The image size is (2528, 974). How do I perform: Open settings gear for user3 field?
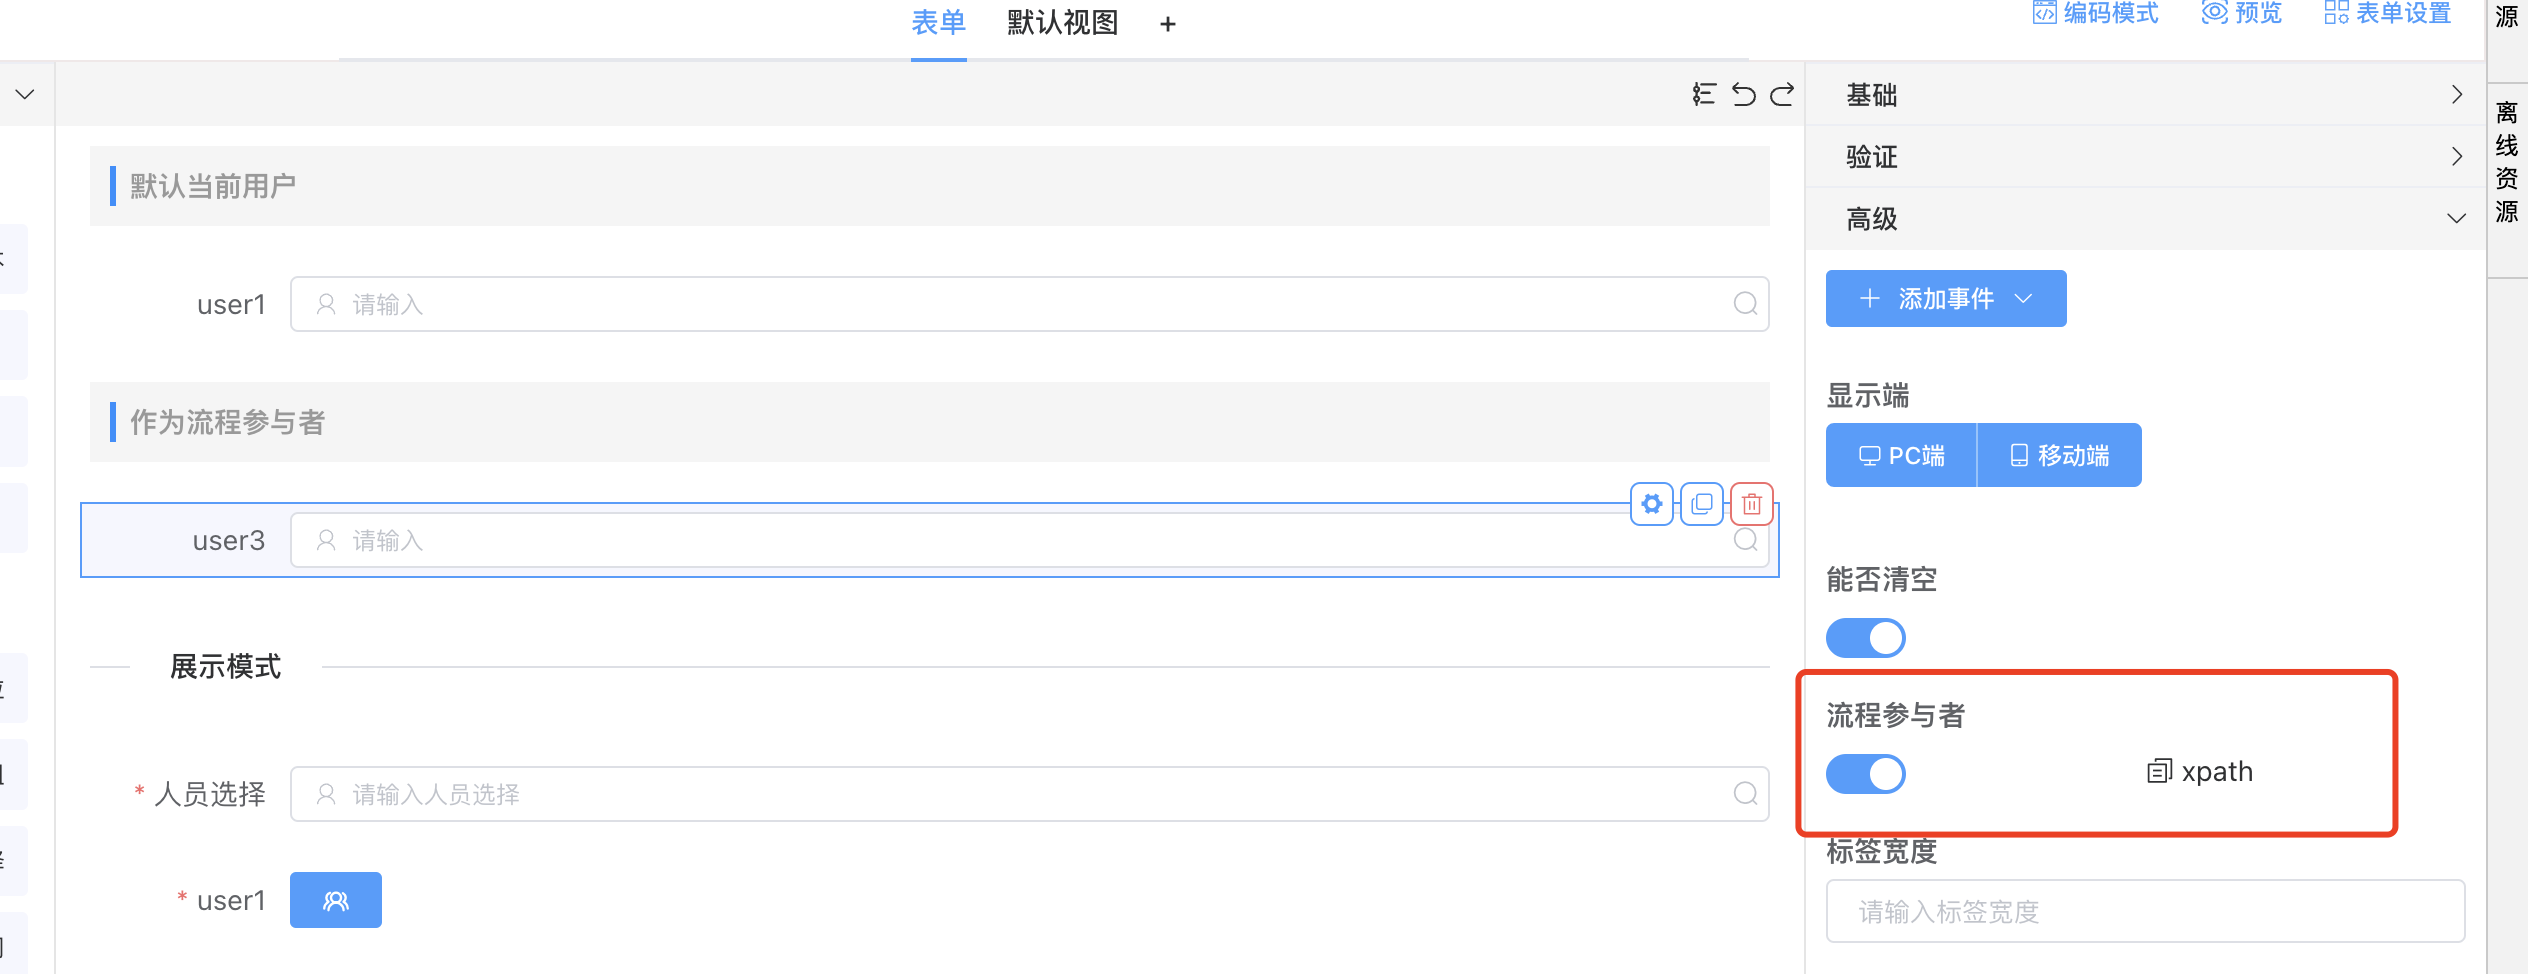(x=1652, y=504)
